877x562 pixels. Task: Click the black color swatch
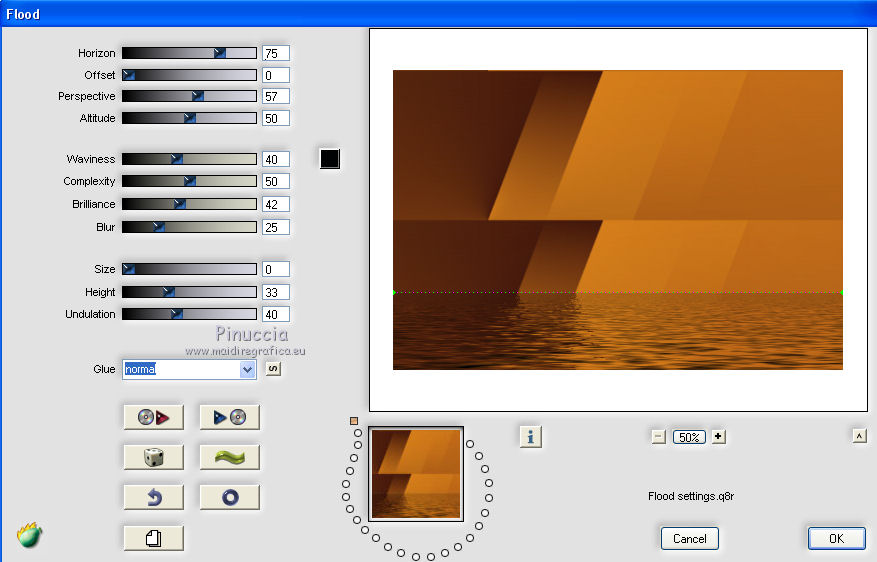pyautogui.click(x=329, y=159)
